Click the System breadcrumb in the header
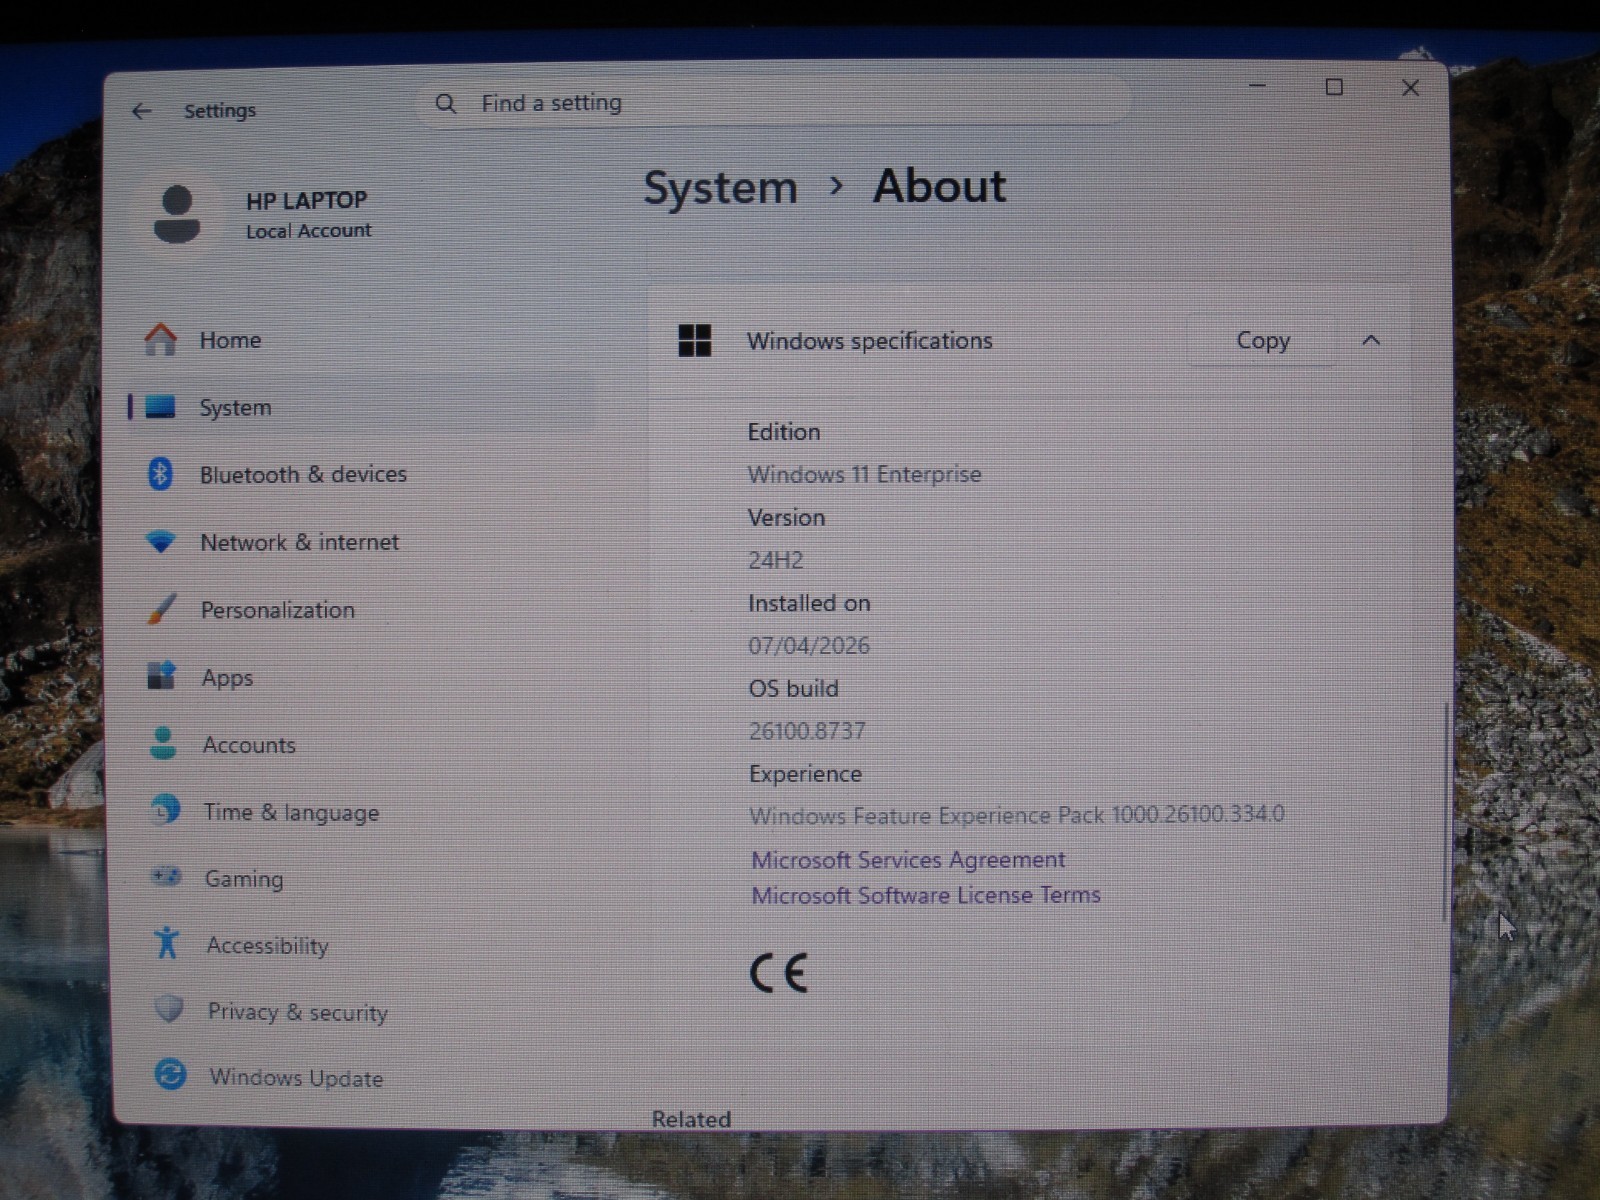Image resolution: width=1600 pixels, height=1200 pixels. [720, 188]
